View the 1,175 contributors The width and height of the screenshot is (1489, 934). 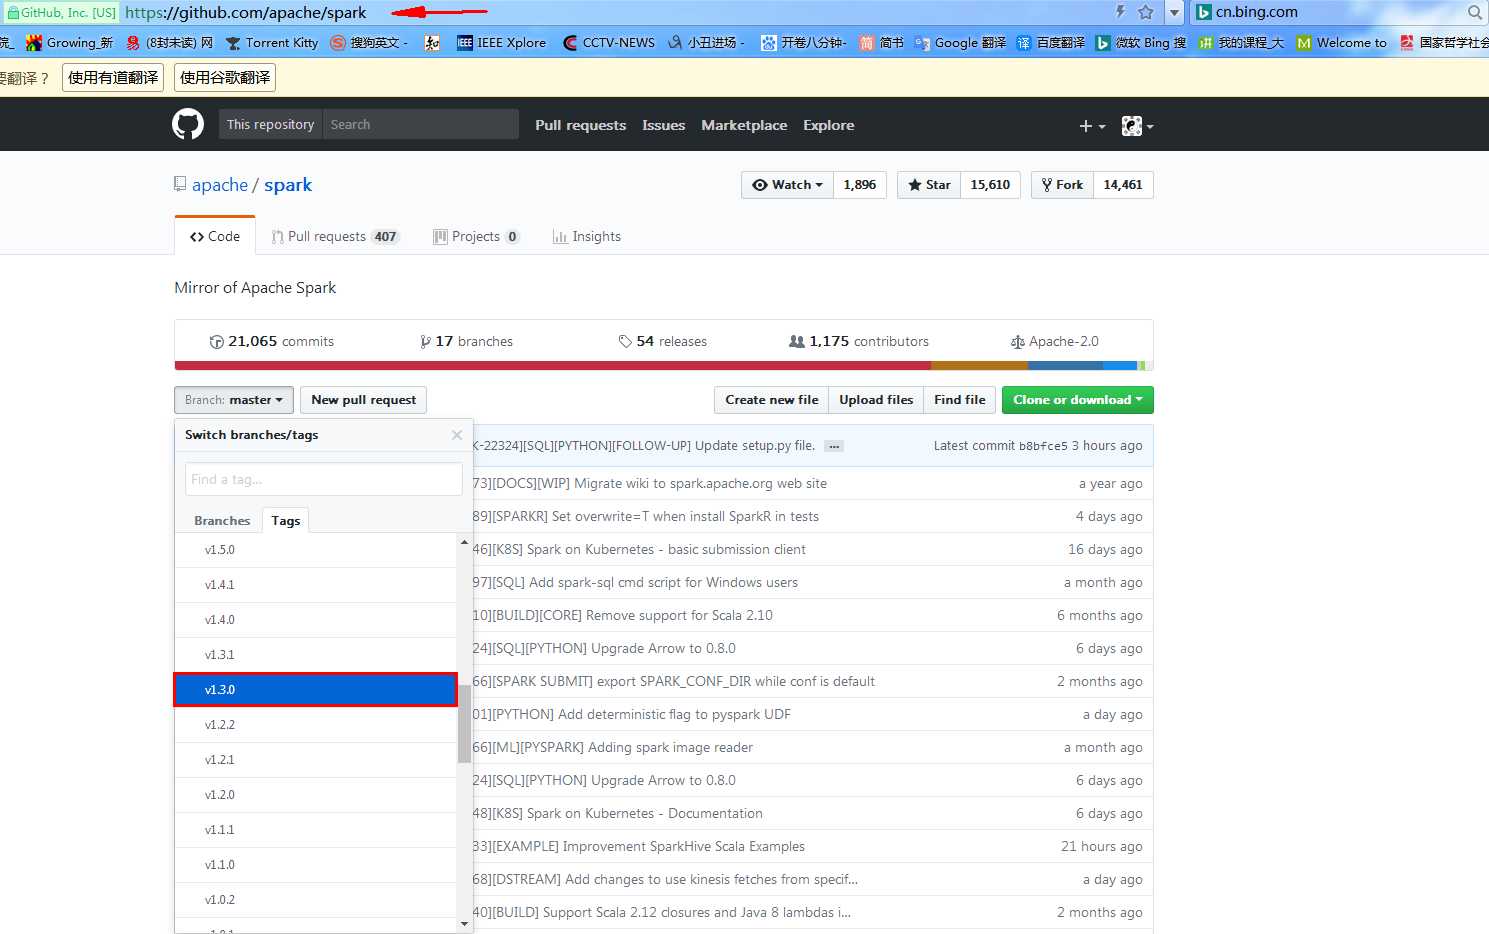pyautogui.click(x=859, y=342)
